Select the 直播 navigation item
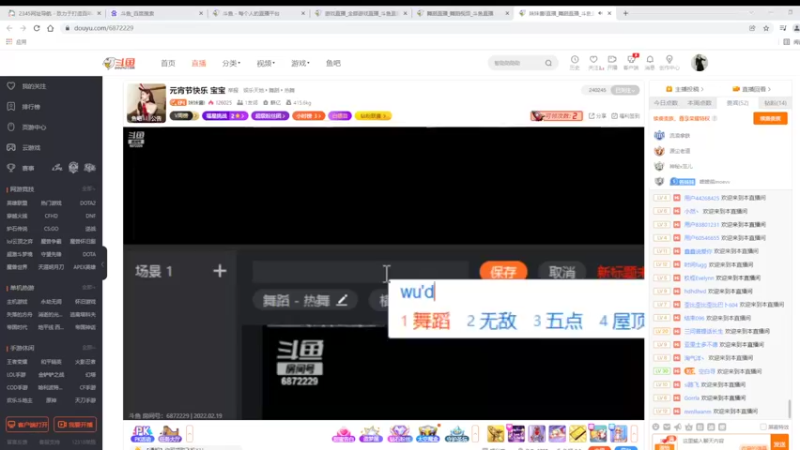The height and width of the screenshot is (450, 800). click(198, 63)
